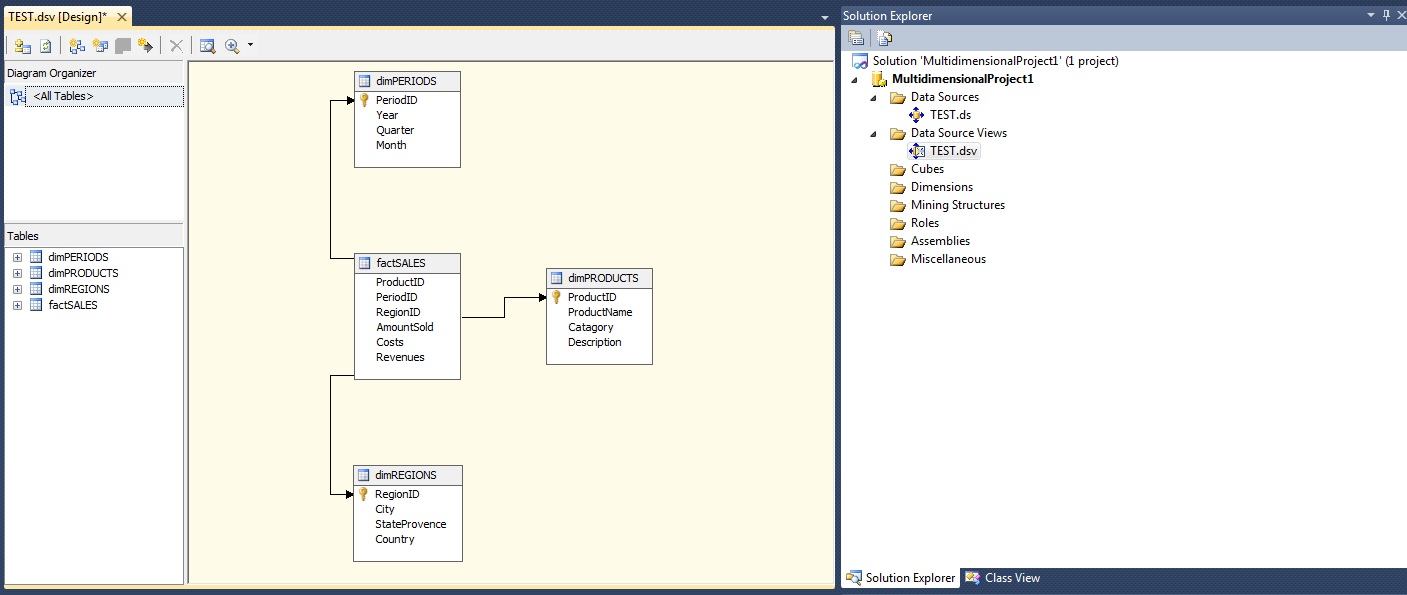The image size is (1407, 595).
Task: Click the Show All Files icon
Action: coord(884,38)
